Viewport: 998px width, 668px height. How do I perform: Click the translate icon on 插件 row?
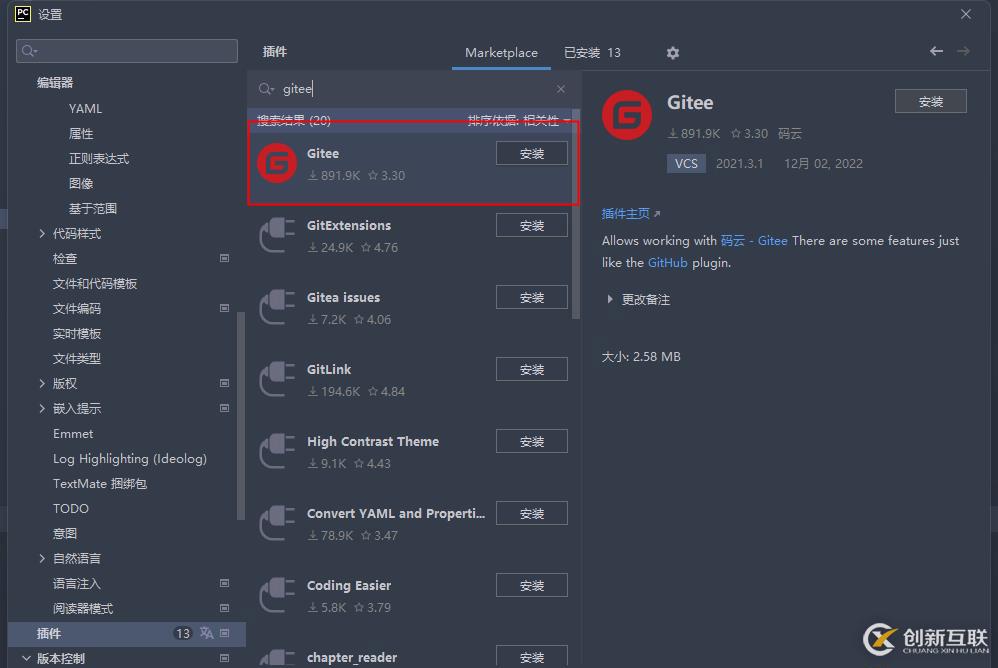click(206, 632)
